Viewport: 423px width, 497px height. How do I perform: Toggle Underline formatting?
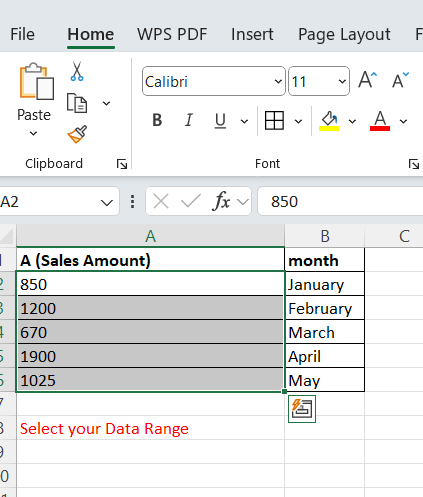[x=220, y=121]
